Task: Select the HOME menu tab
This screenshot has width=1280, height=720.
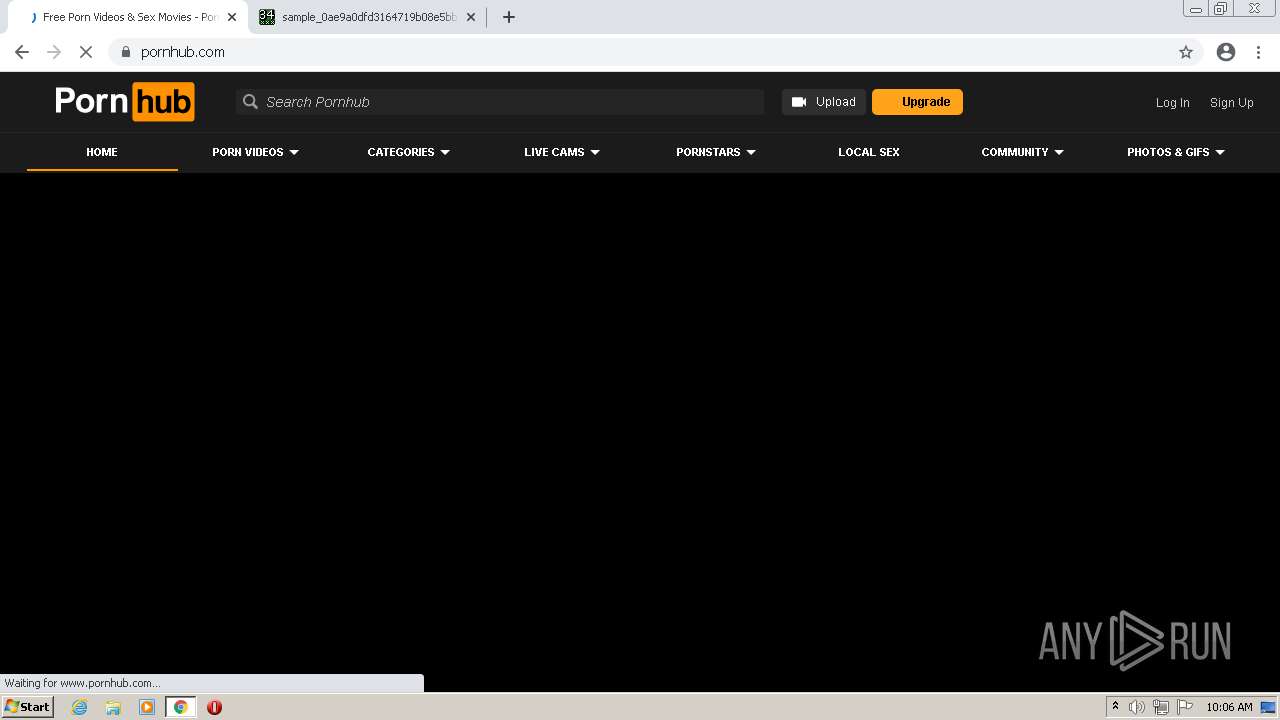Action: (102, 152)
